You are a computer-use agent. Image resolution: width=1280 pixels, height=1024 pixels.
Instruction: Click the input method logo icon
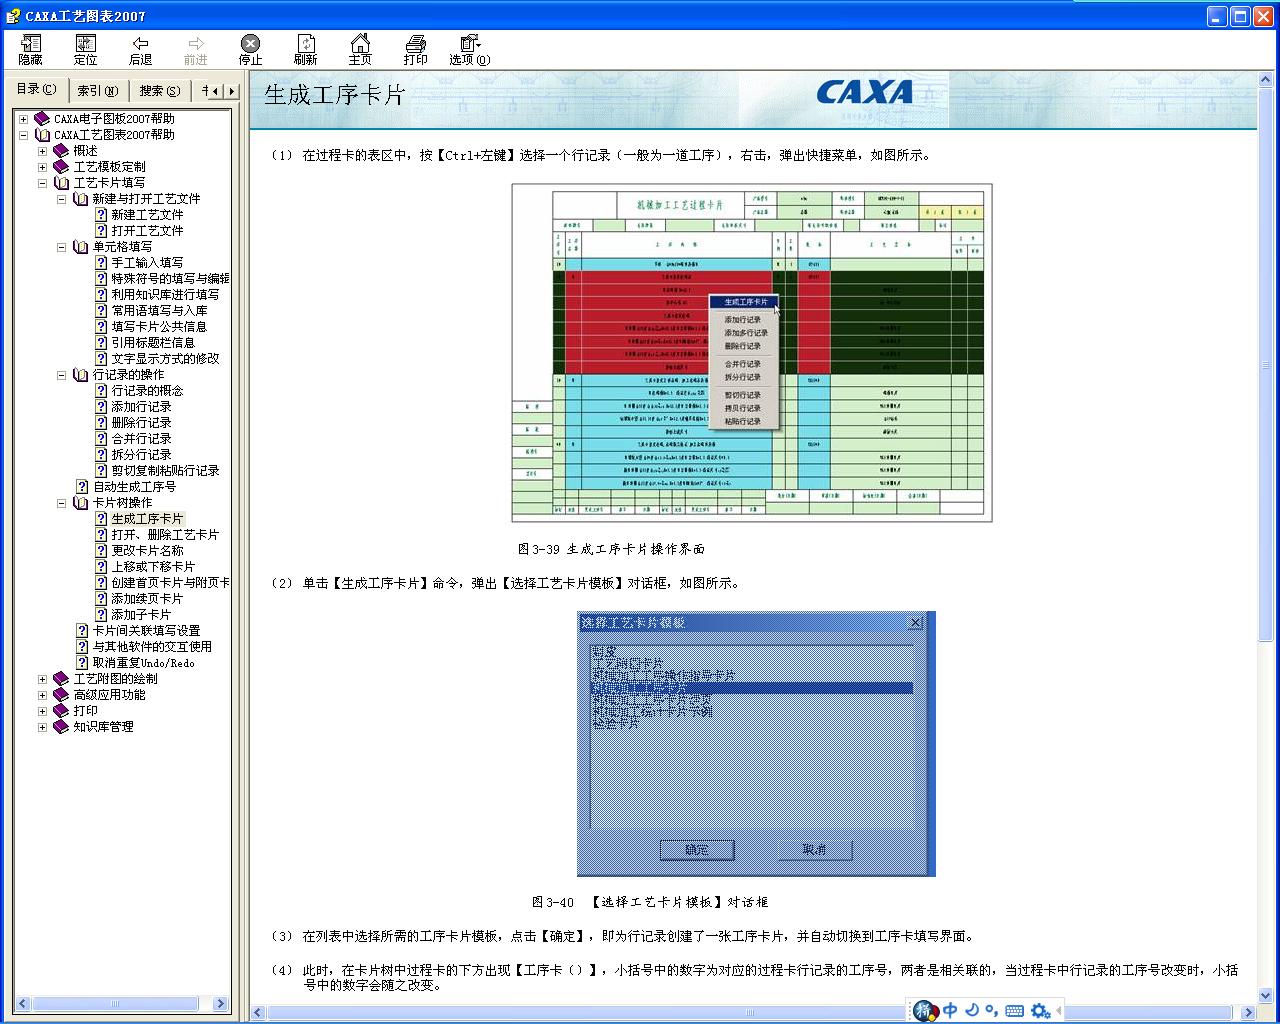pos(925,1011)
